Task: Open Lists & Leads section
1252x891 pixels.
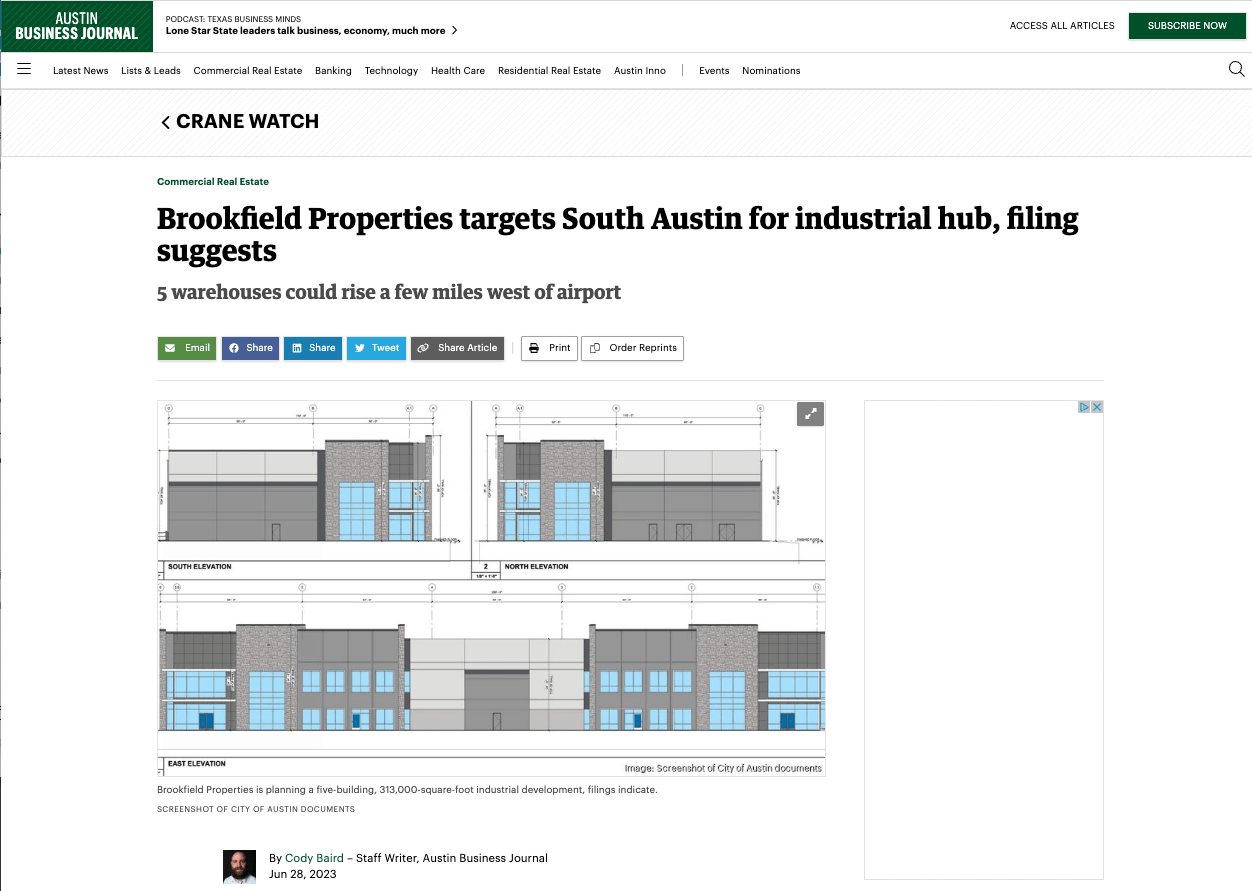Action: pos(151,71)
